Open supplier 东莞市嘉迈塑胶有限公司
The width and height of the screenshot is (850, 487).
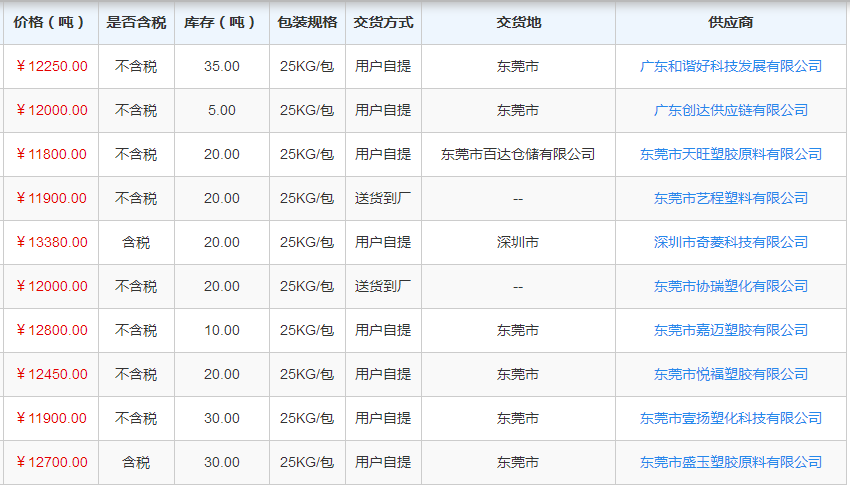(730, 330)
